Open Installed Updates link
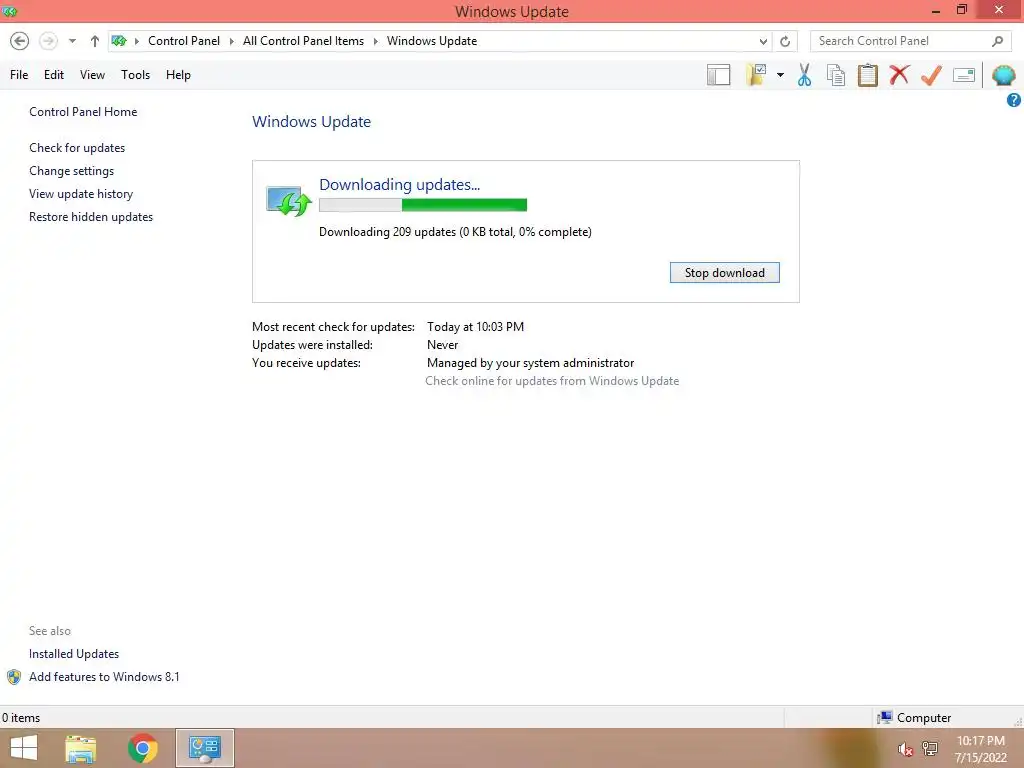 tap(74, 654)
